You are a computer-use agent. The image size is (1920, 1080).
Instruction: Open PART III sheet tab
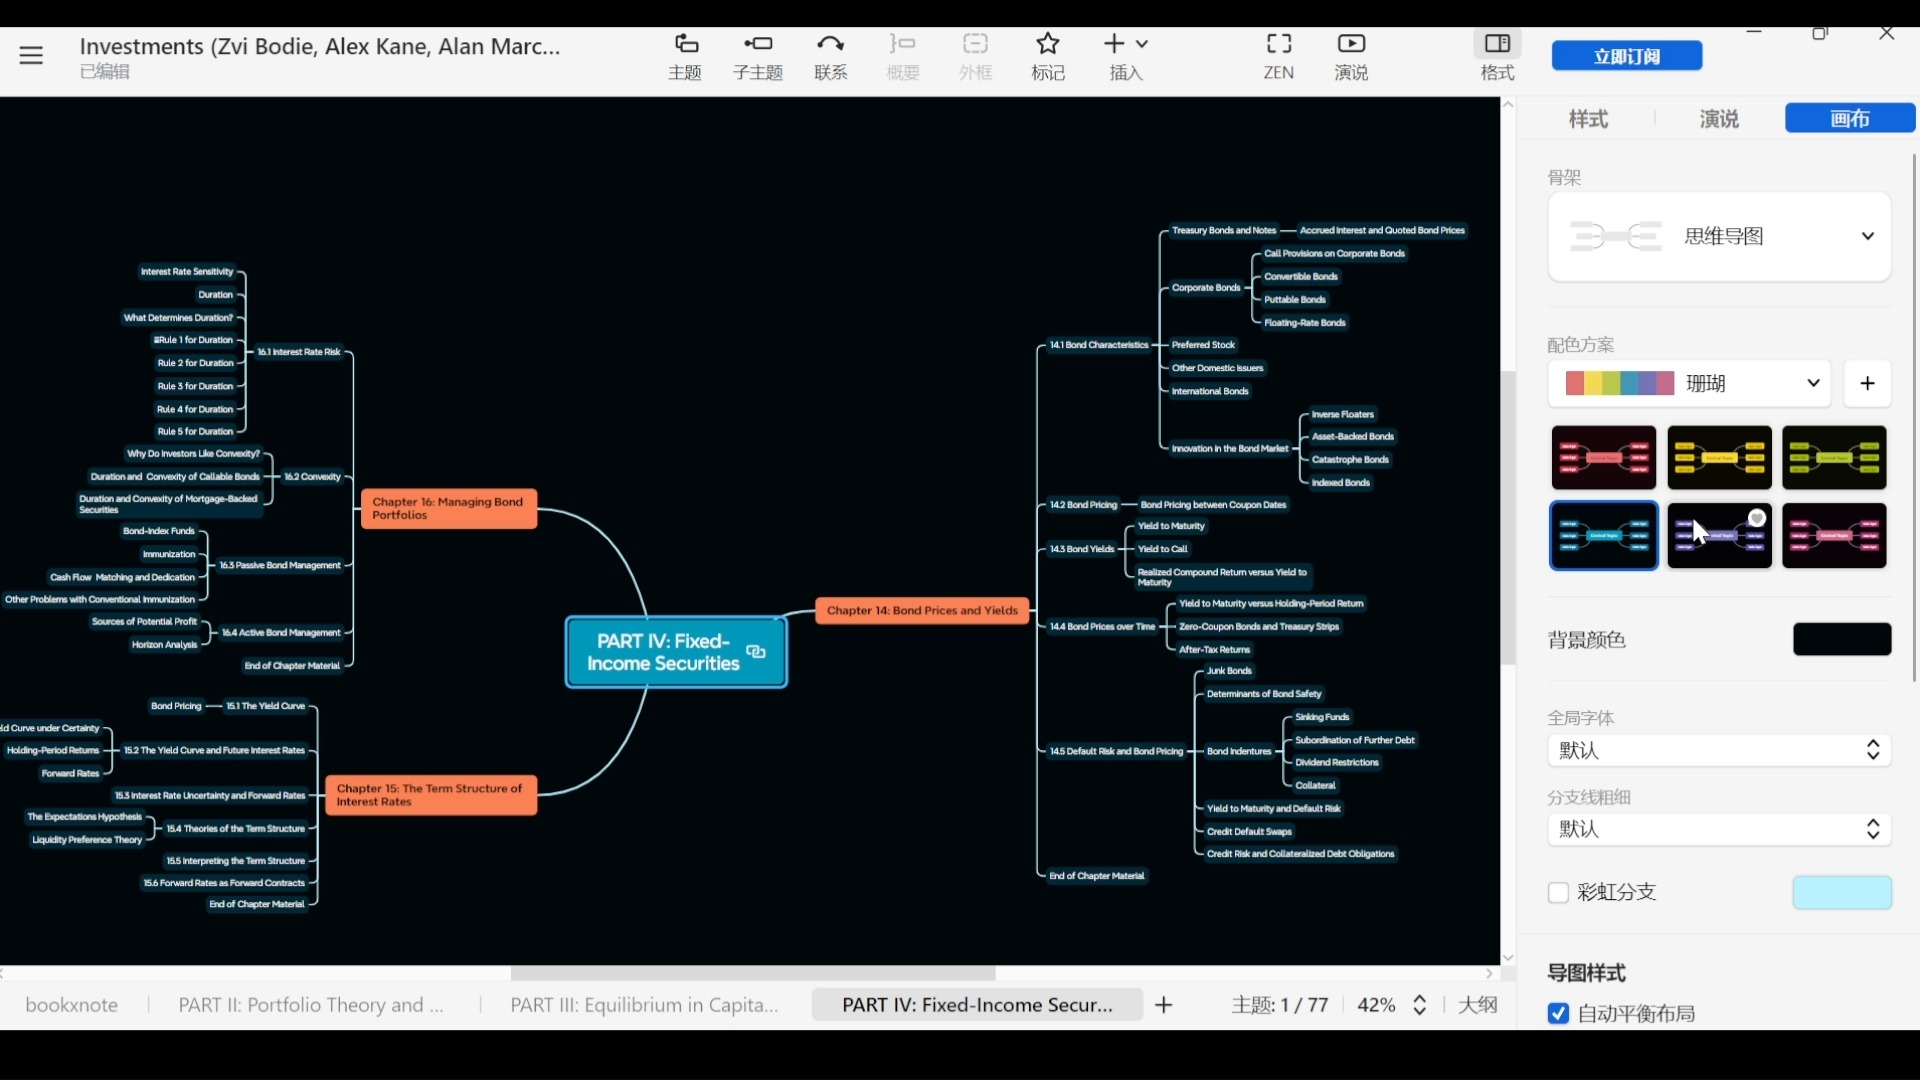pos(644,1005)
